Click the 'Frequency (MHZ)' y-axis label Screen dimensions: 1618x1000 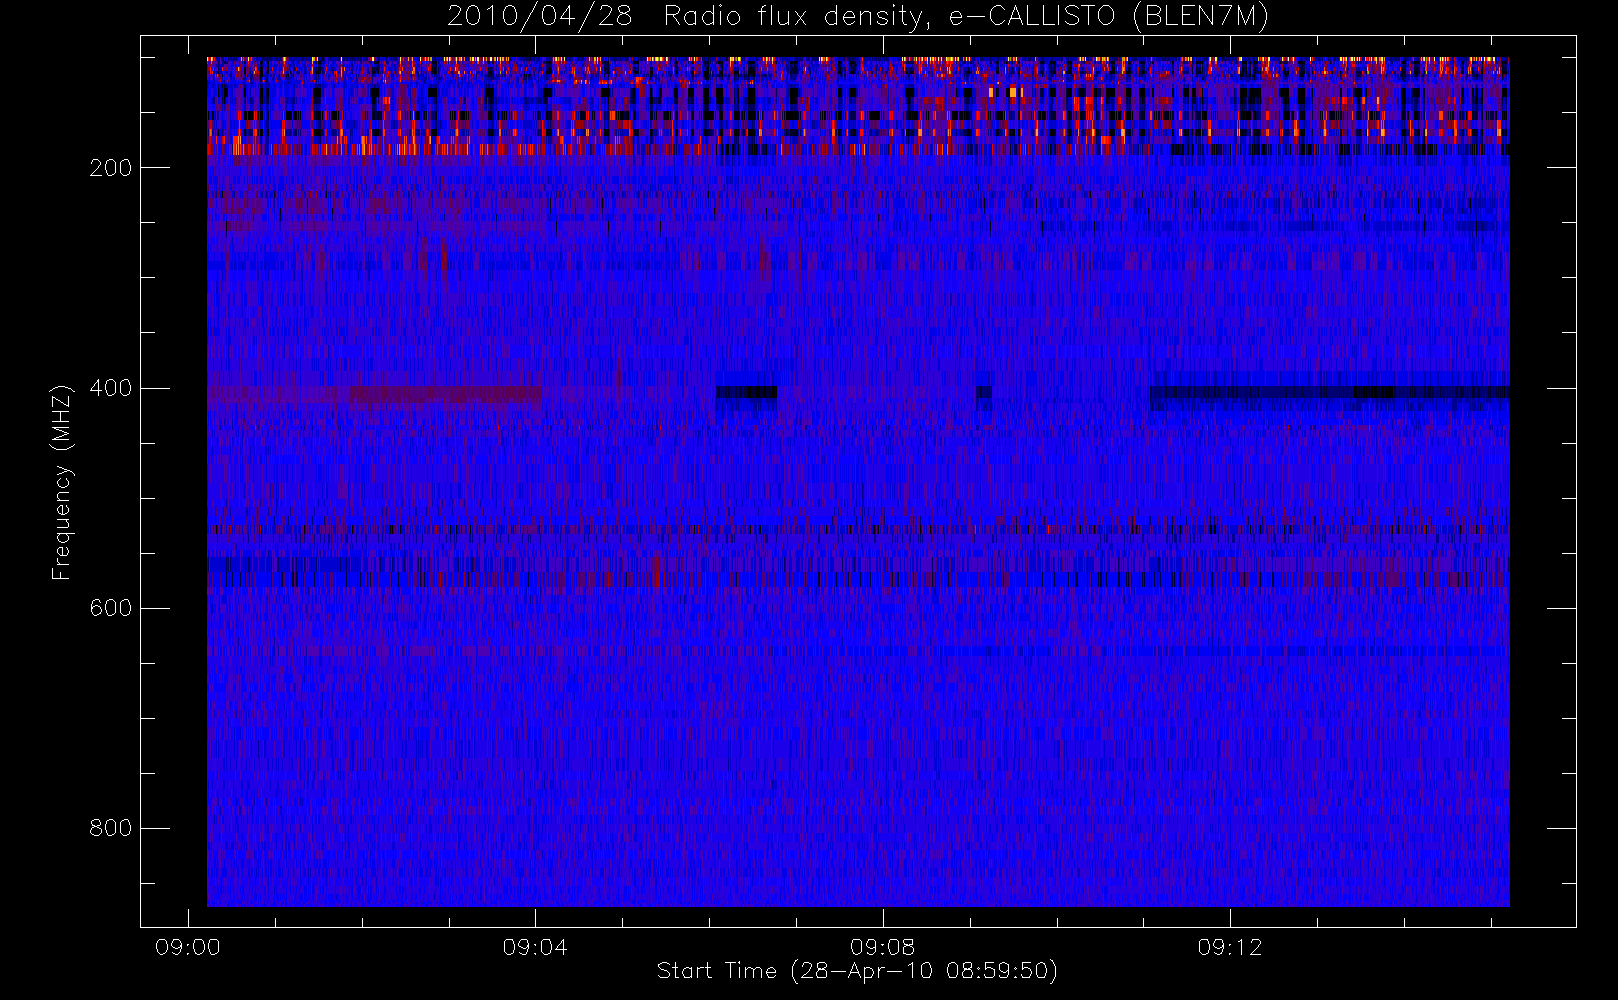coord(62,482)
